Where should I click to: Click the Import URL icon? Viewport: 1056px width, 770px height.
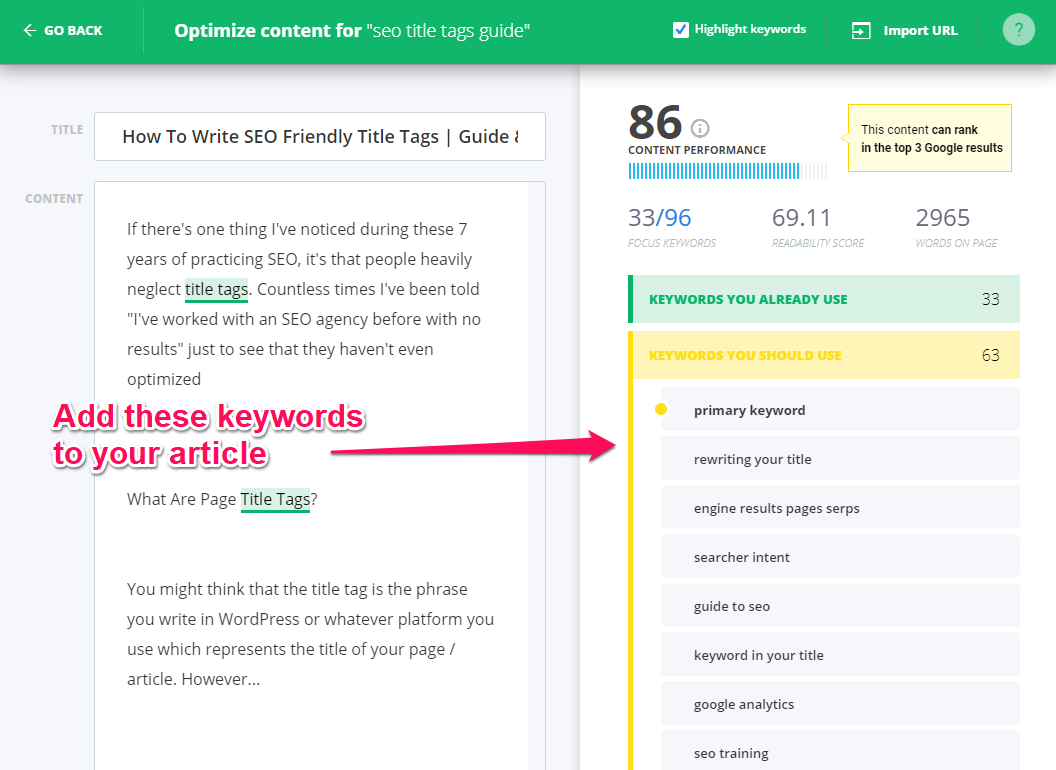861,30
